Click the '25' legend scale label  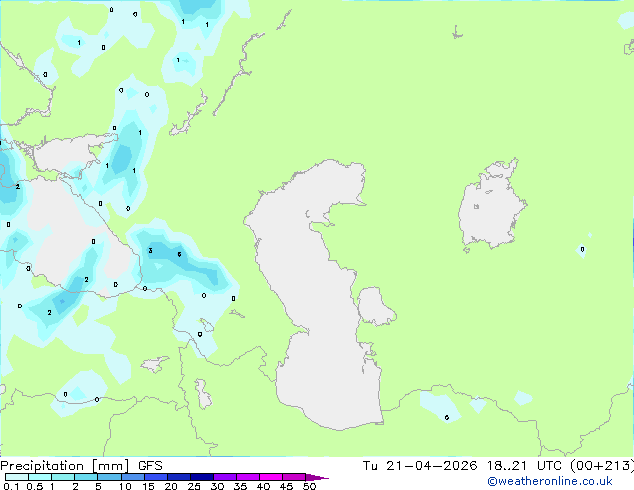tap(194, 486)
